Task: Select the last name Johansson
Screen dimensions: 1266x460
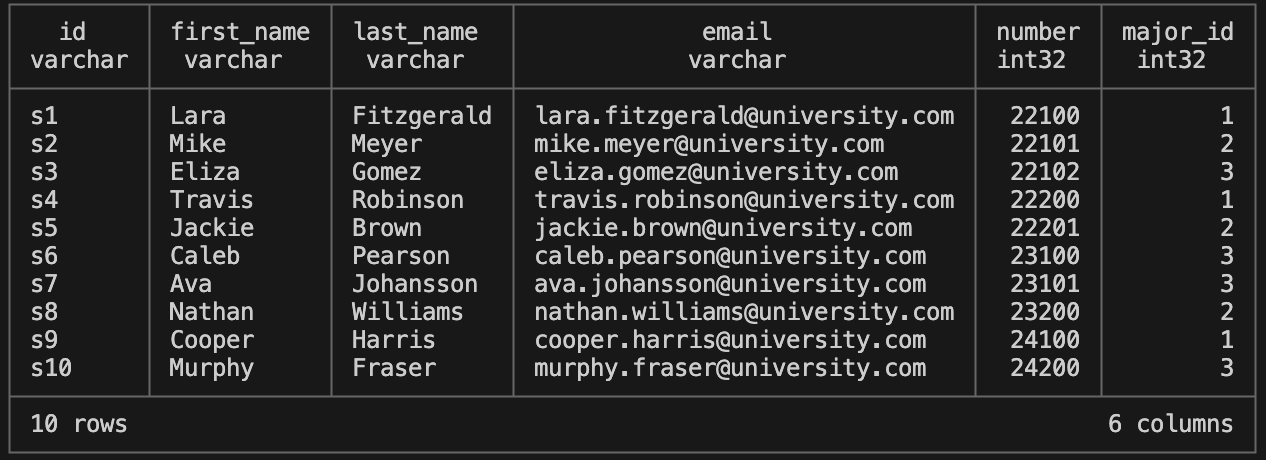Action: pyautogui.click(x=415, y=284)
